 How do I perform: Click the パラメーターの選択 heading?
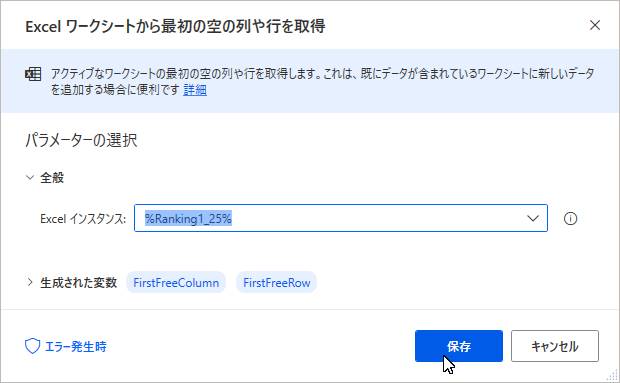point(81,140)
